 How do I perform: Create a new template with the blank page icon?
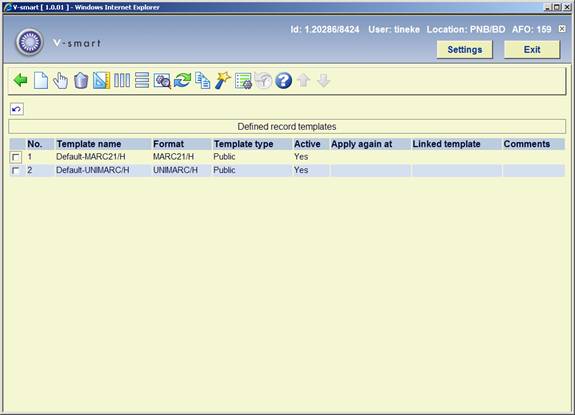tap(41, 80)
